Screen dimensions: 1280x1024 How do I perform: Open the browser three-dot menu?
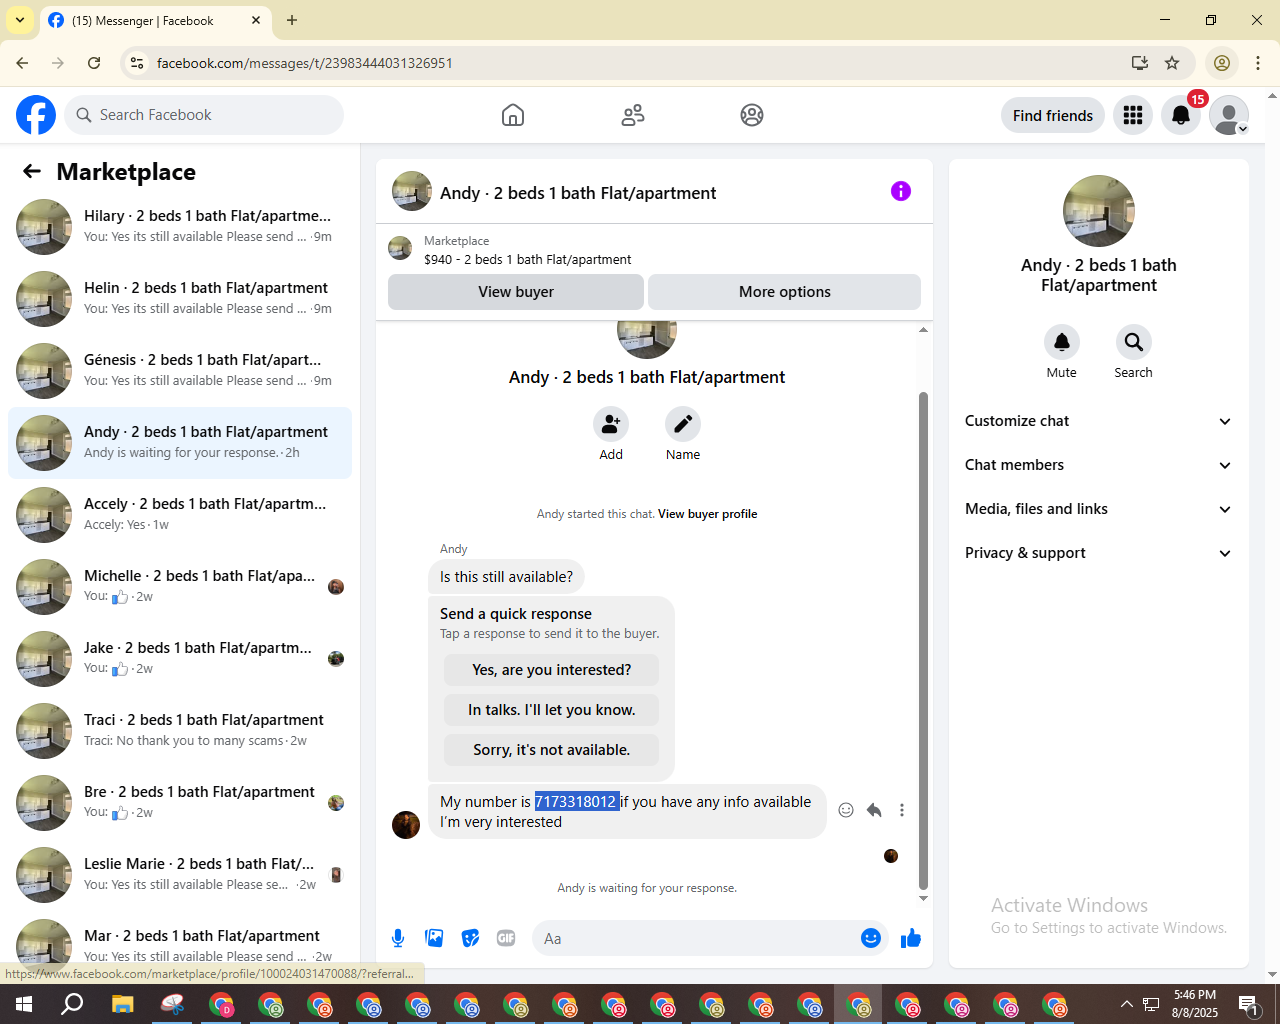[1258, 63]
